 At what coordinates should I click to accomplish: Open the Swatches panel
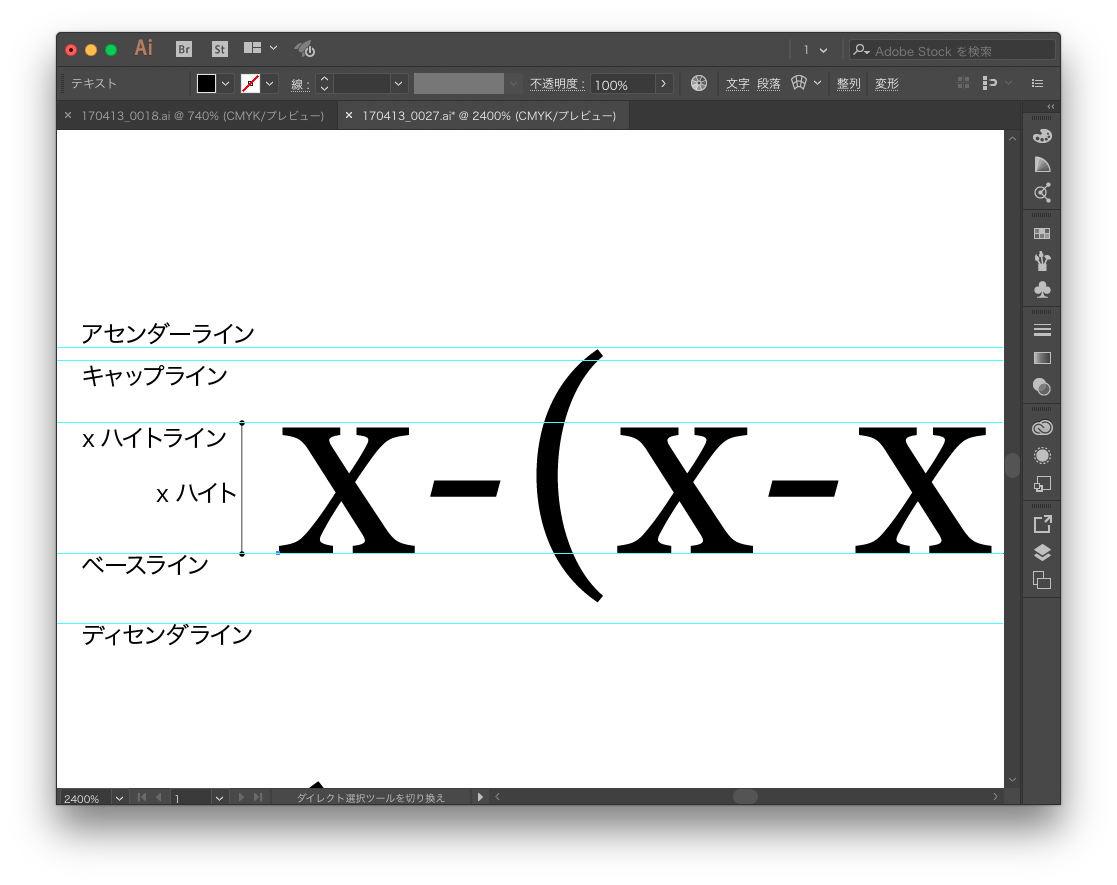point(1041,232)
